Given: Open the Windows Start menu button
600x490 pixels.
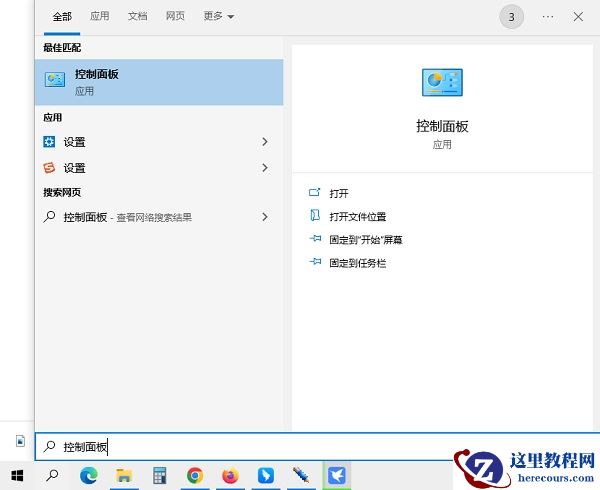Looking at the screenshot, I should coord(17,475).
